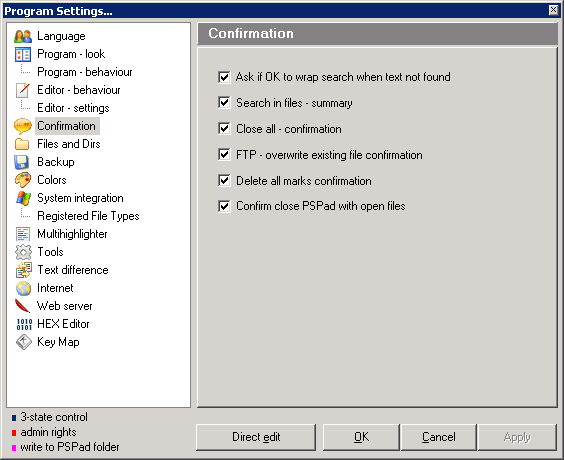Click the Key Map icon
Image resolution: width=564 pixels, height=460 pixels.
click(x=24, y=342)
